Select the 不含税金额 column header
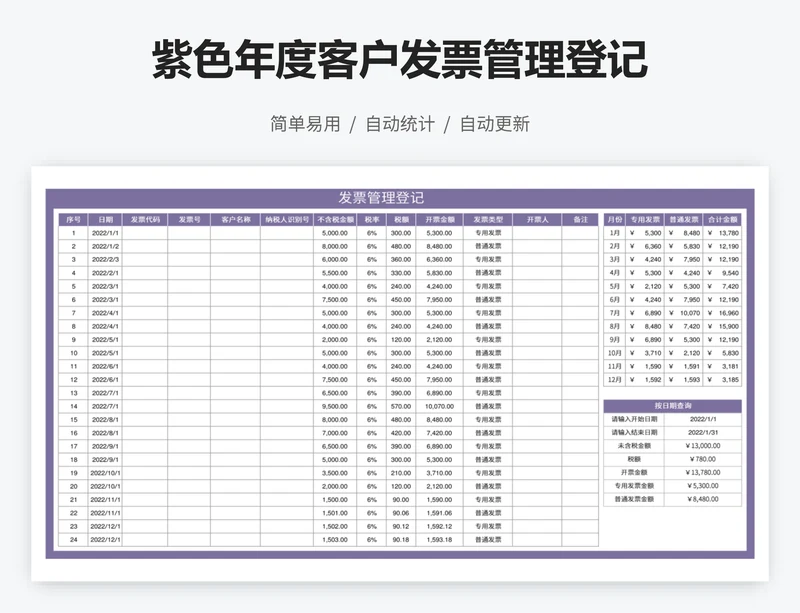The width and height of the screenshot is (800, 613). point(335,219)
